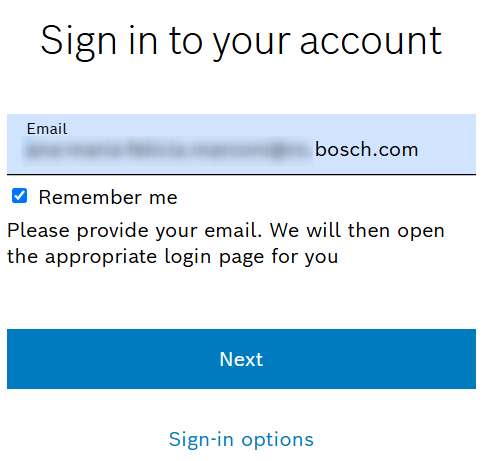Select the Sign in to your account heading
This screenshot has width=489, height=461.
[241, 42]
